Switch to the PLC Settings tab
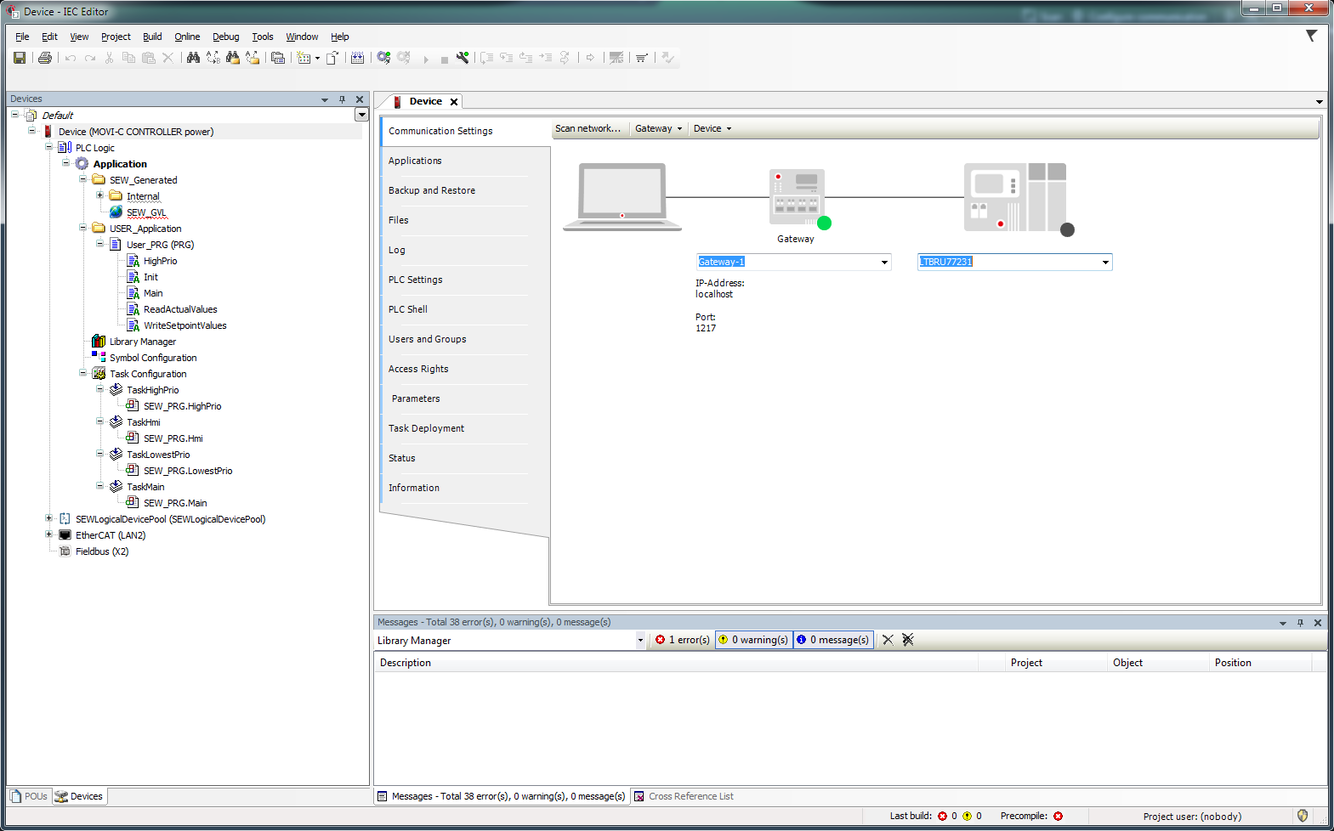Image resolution: width=1334 pixels, height=831 pixels. pyautogui.click(x=415, y=280)
